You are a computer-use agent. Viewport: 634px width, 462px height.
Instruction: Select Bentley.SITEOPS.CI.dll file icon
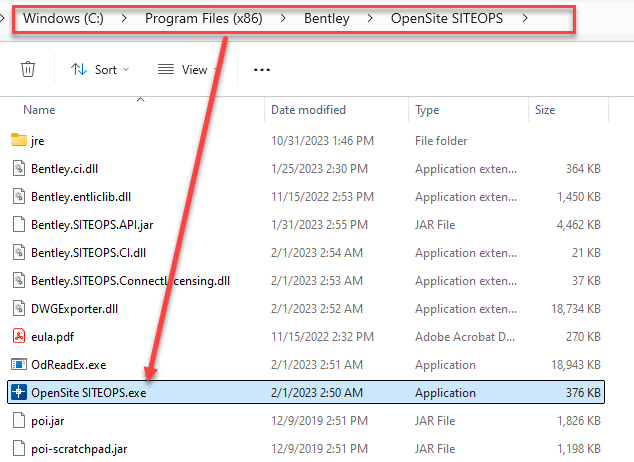pos(19,252)
